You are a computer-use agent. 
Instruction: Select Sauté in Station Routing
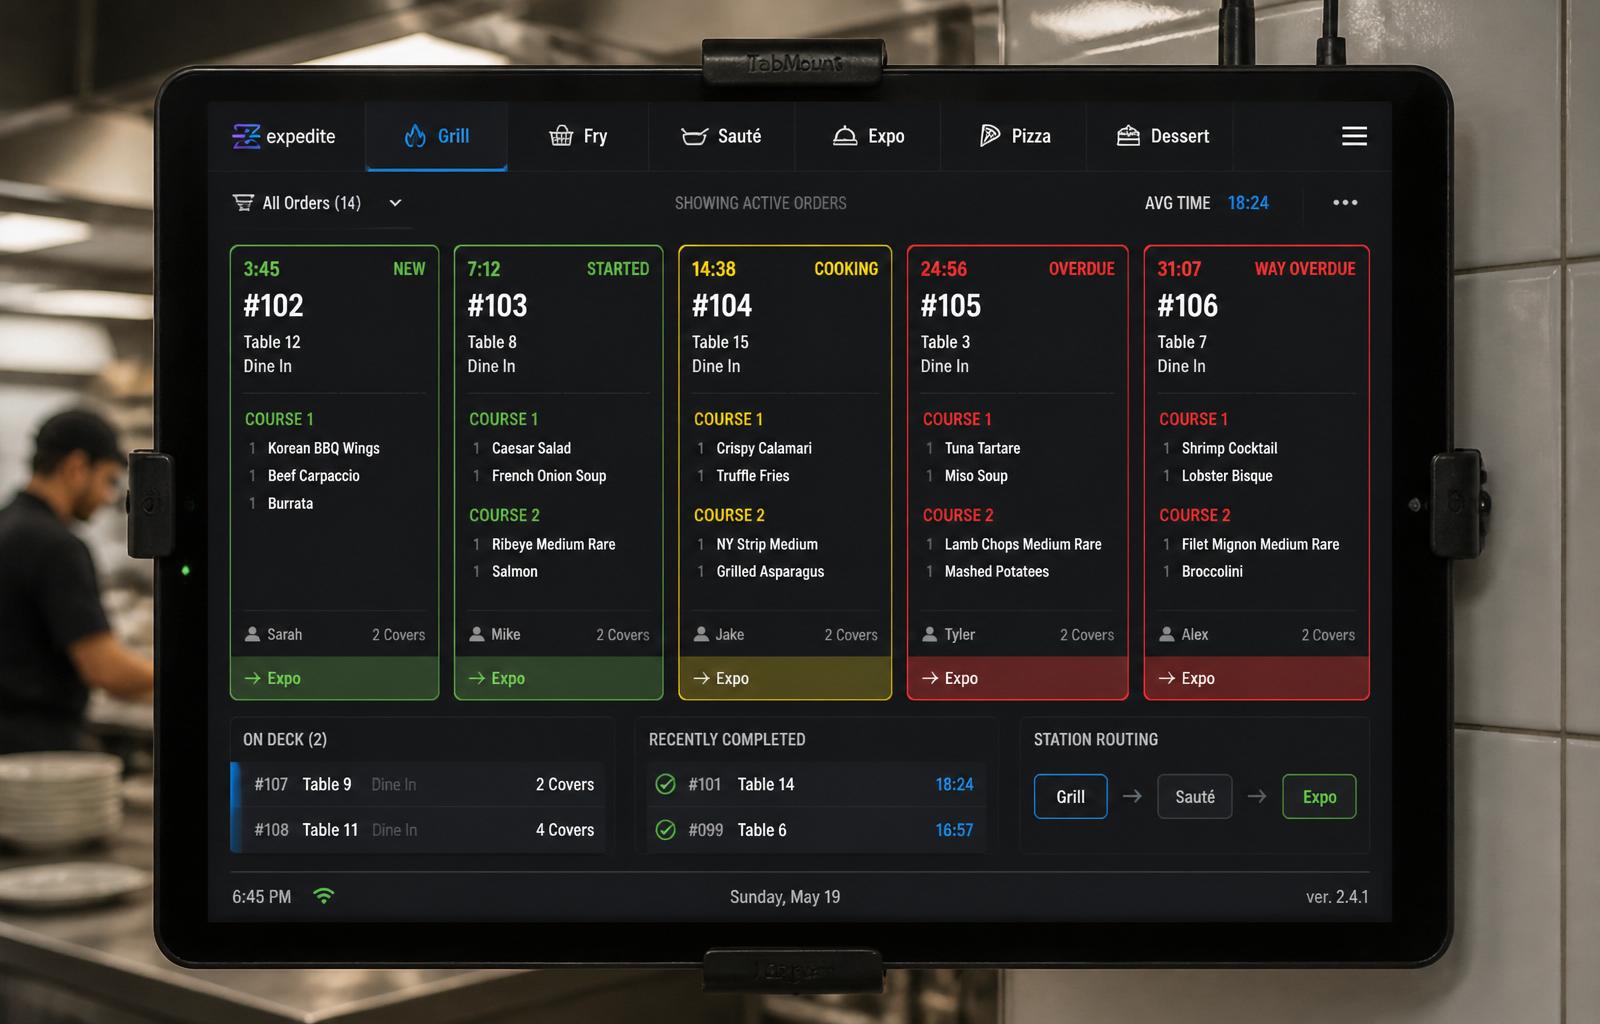[x=1195, y=797]
